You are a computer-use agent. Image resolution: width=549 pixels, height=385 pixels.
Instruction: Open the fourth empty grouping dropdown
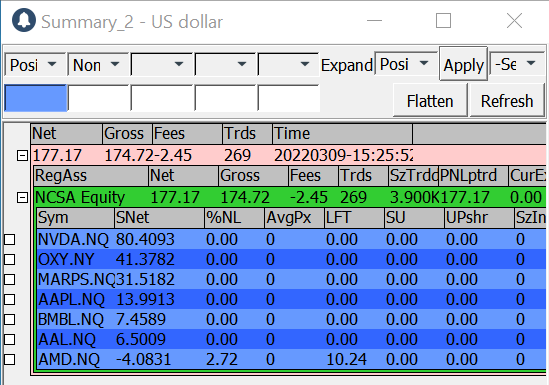point(225,65)
